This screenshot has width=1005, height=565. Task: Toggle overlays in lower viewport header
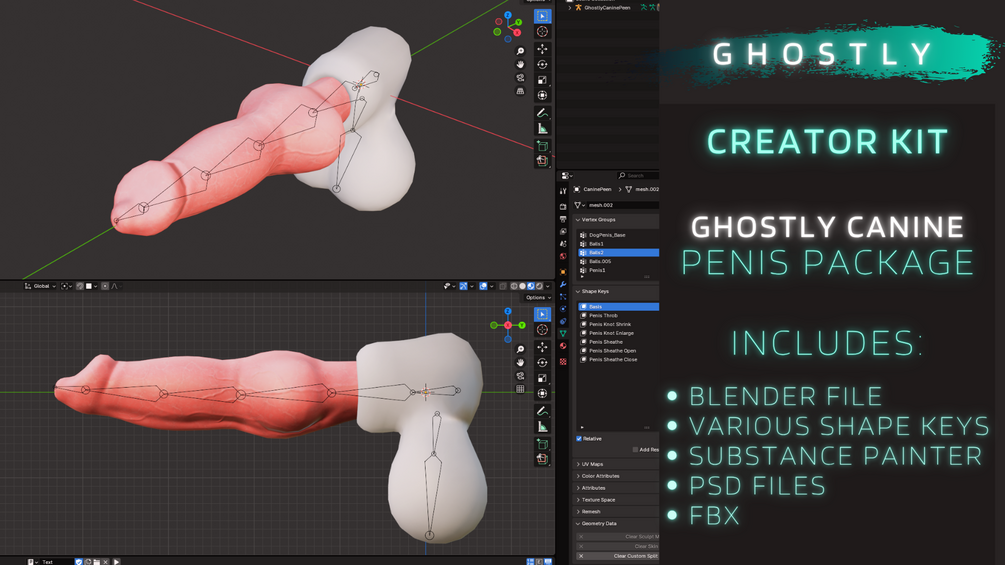point(483,286)
